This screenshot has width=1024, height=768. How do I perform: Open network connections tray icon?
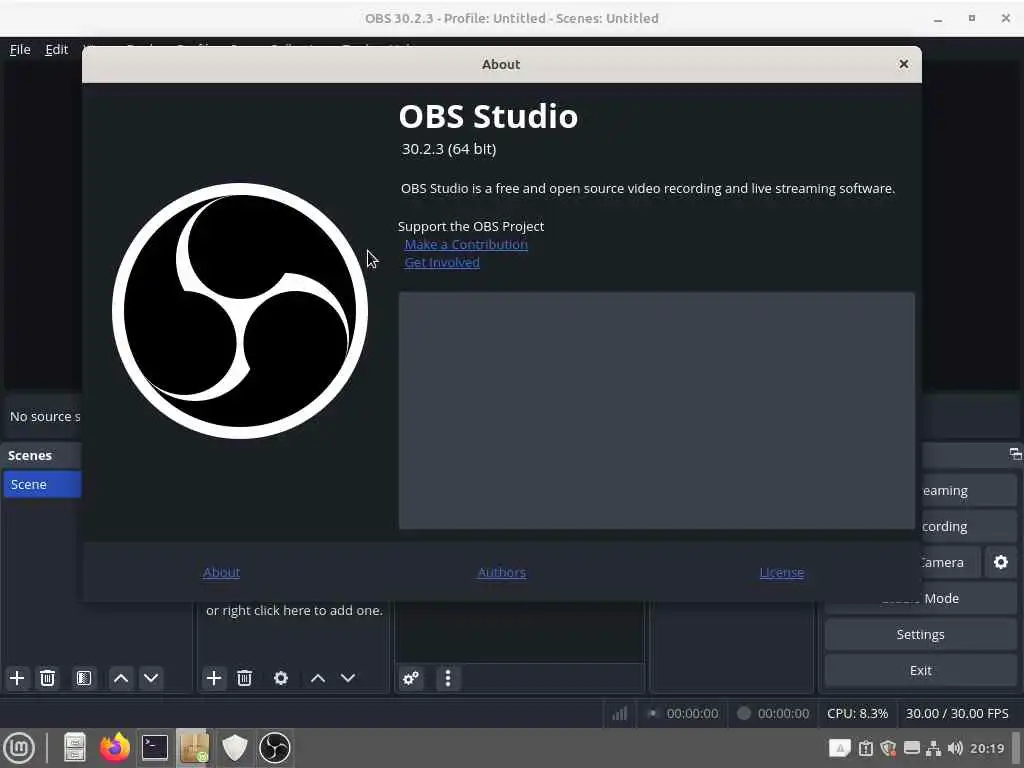point(933,748)
